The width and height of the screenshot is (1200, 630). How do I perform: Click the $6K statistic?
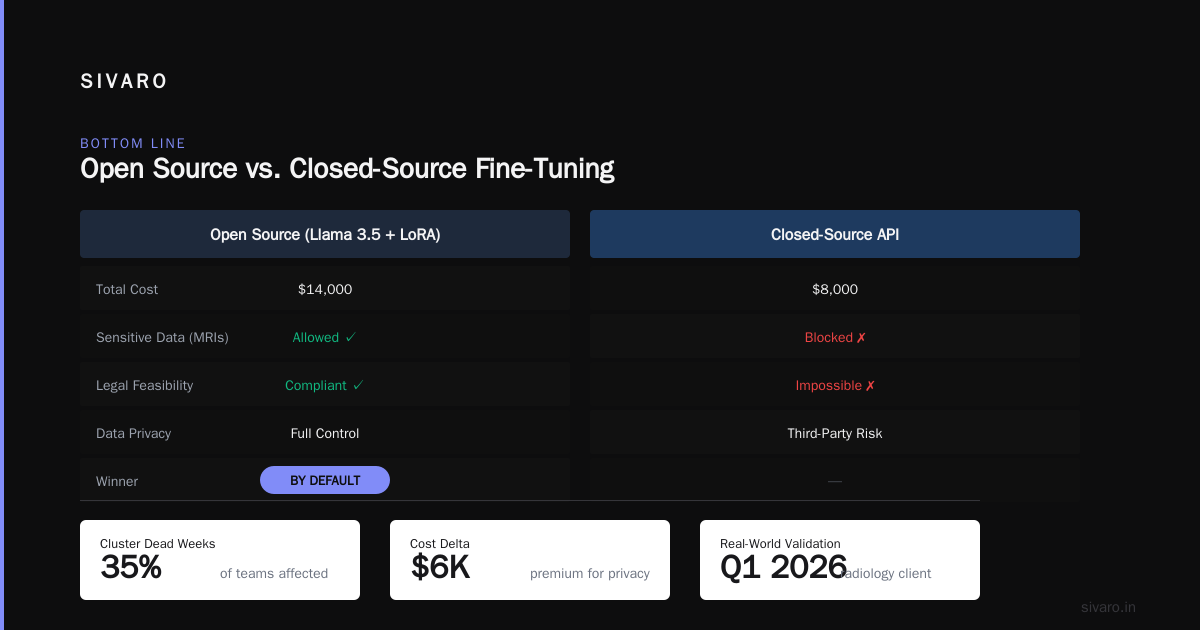(x=440, y=567)
